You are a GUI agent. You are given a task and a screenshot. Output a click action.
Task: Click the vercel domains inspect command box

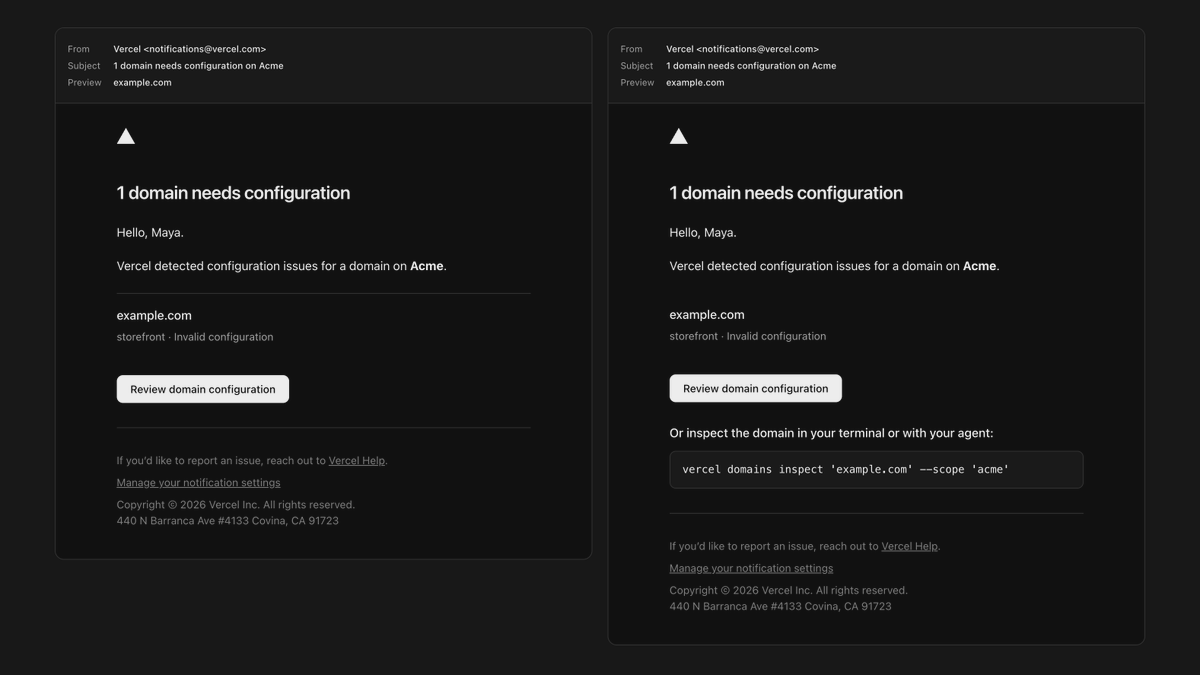pyautogui.click(x=876, y=470)
